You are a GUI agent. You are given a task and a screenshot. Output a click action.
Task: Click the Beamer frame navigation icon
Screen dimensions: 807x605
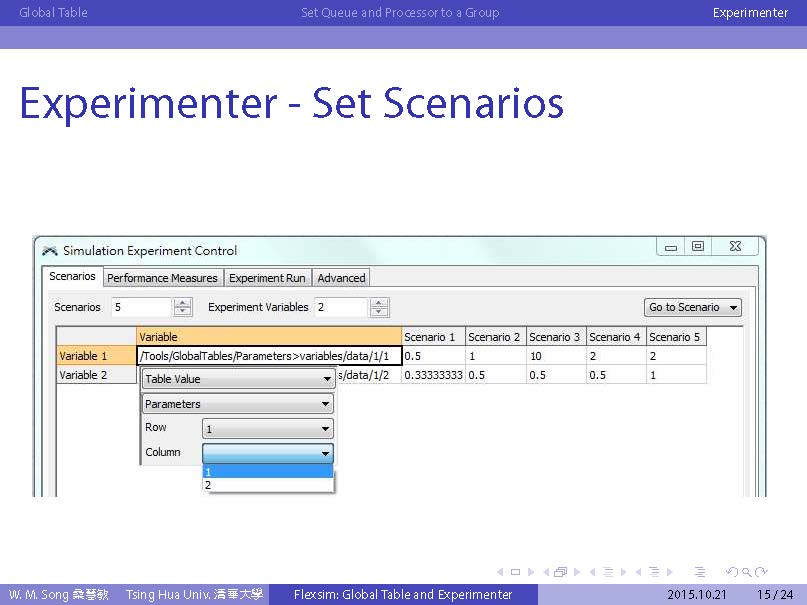[x=560, y=572]
